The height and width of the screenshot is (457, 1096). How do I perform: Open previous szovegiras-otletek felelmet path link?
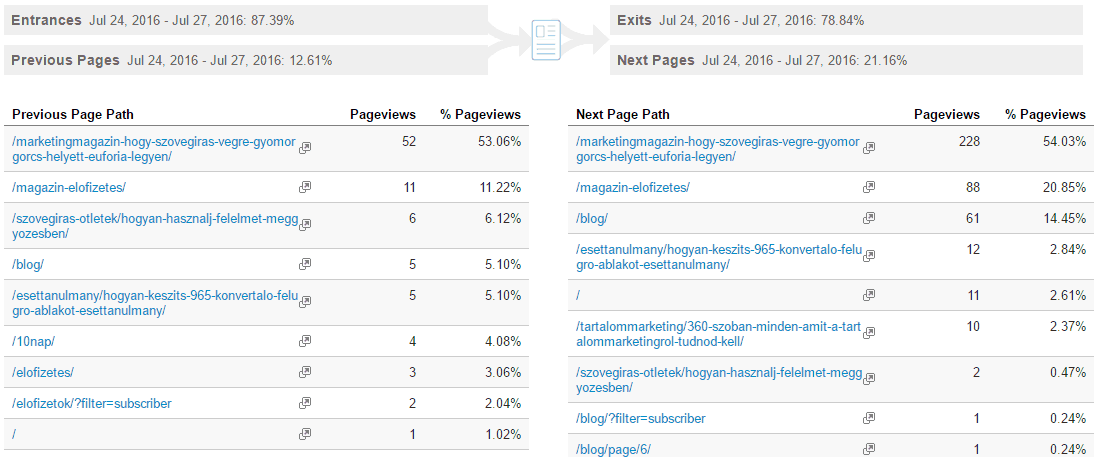coord(155,226)
